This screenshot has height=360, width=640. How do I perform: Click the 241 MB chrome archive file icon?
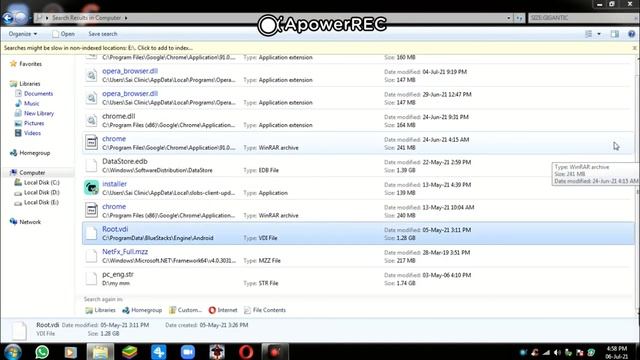click(91, 143)
